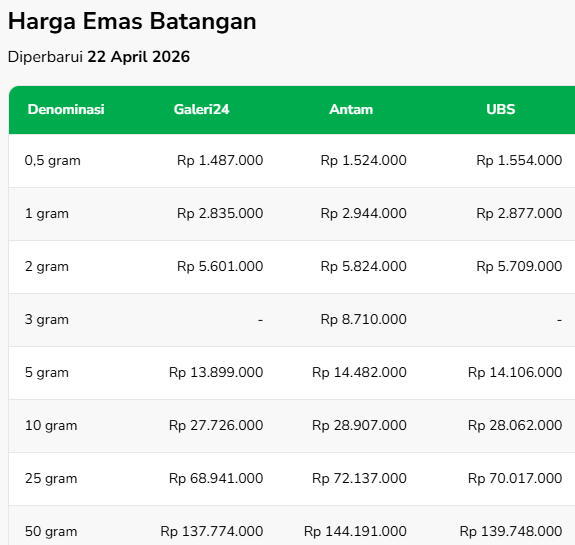Screen dimensions: 575x545
Task: Click the Antam column header
Action: click(351, 109)
